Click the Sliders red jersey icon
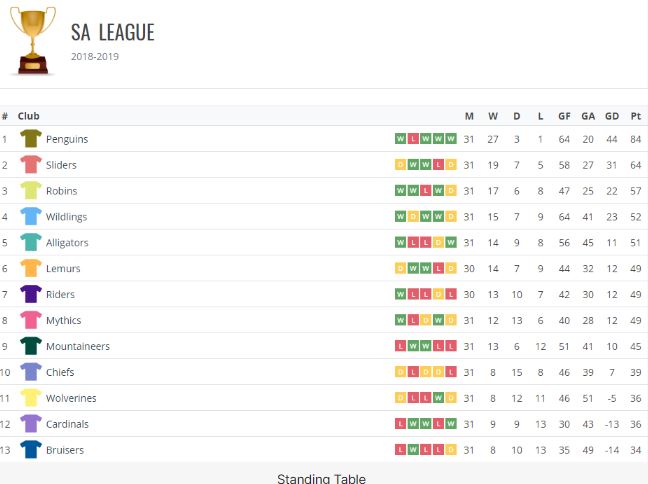This screenshot has width=648, height=484. click(x=31, y=165)
